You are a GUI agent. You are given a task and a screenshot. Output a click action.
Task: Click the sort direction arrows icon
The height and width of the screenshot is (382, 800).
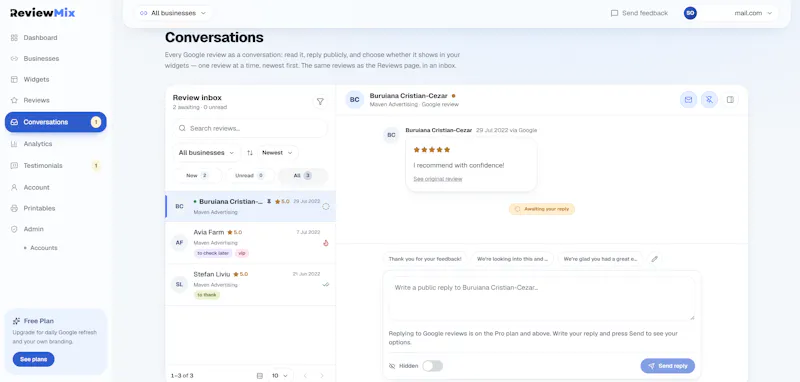[x=249, y=152]
